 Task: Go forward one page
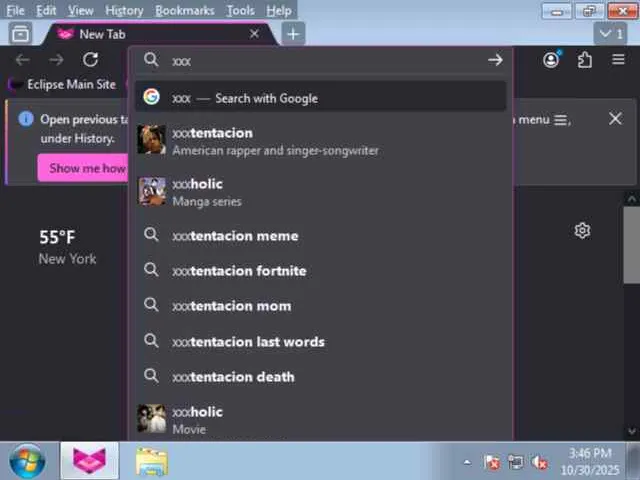pos(56,60)
